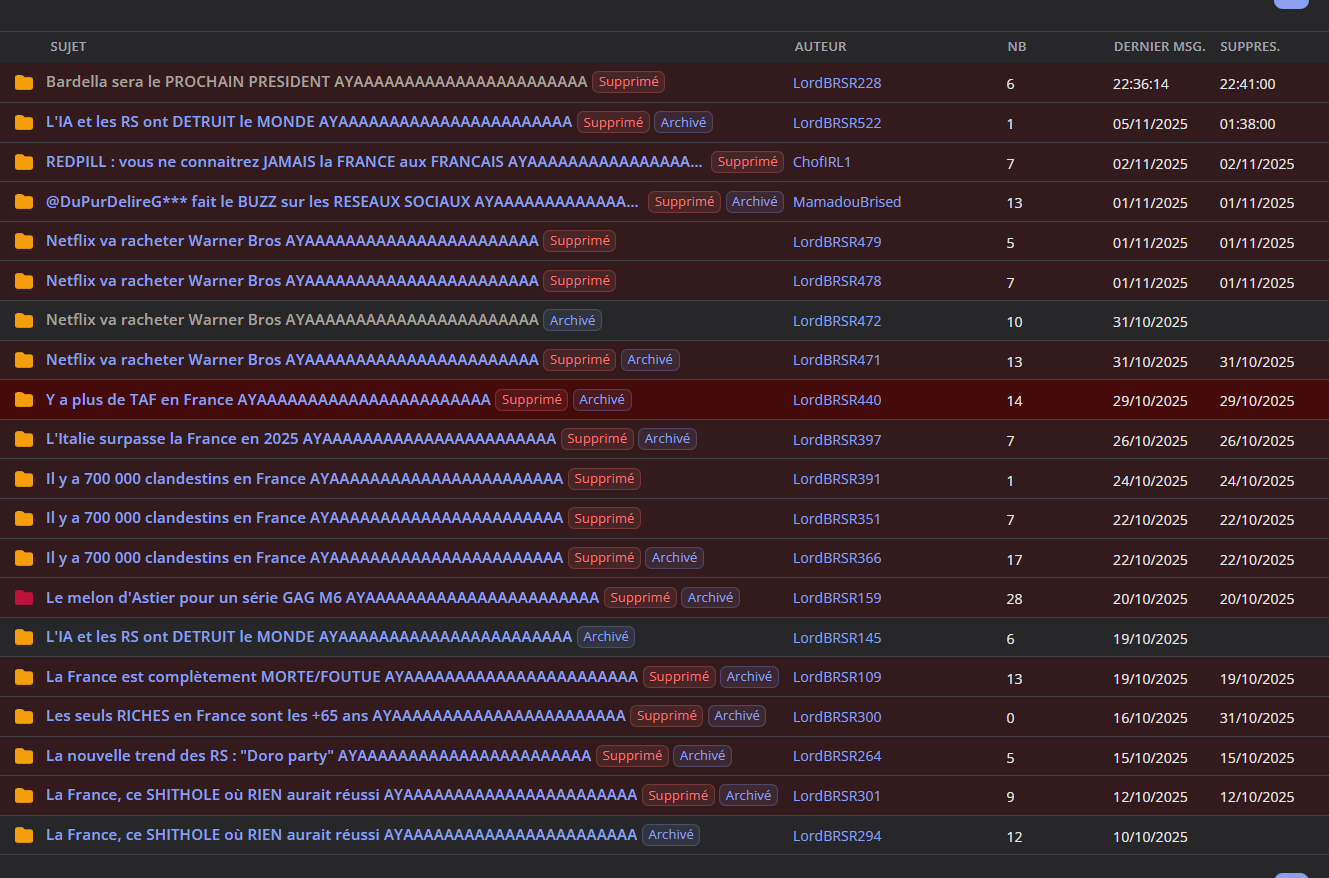Click Archivé badge on LordBRSR294's SHITHOLE topic
Image resolution: width=1329 pixels, height=878 pixels.
tap(670, 835)
